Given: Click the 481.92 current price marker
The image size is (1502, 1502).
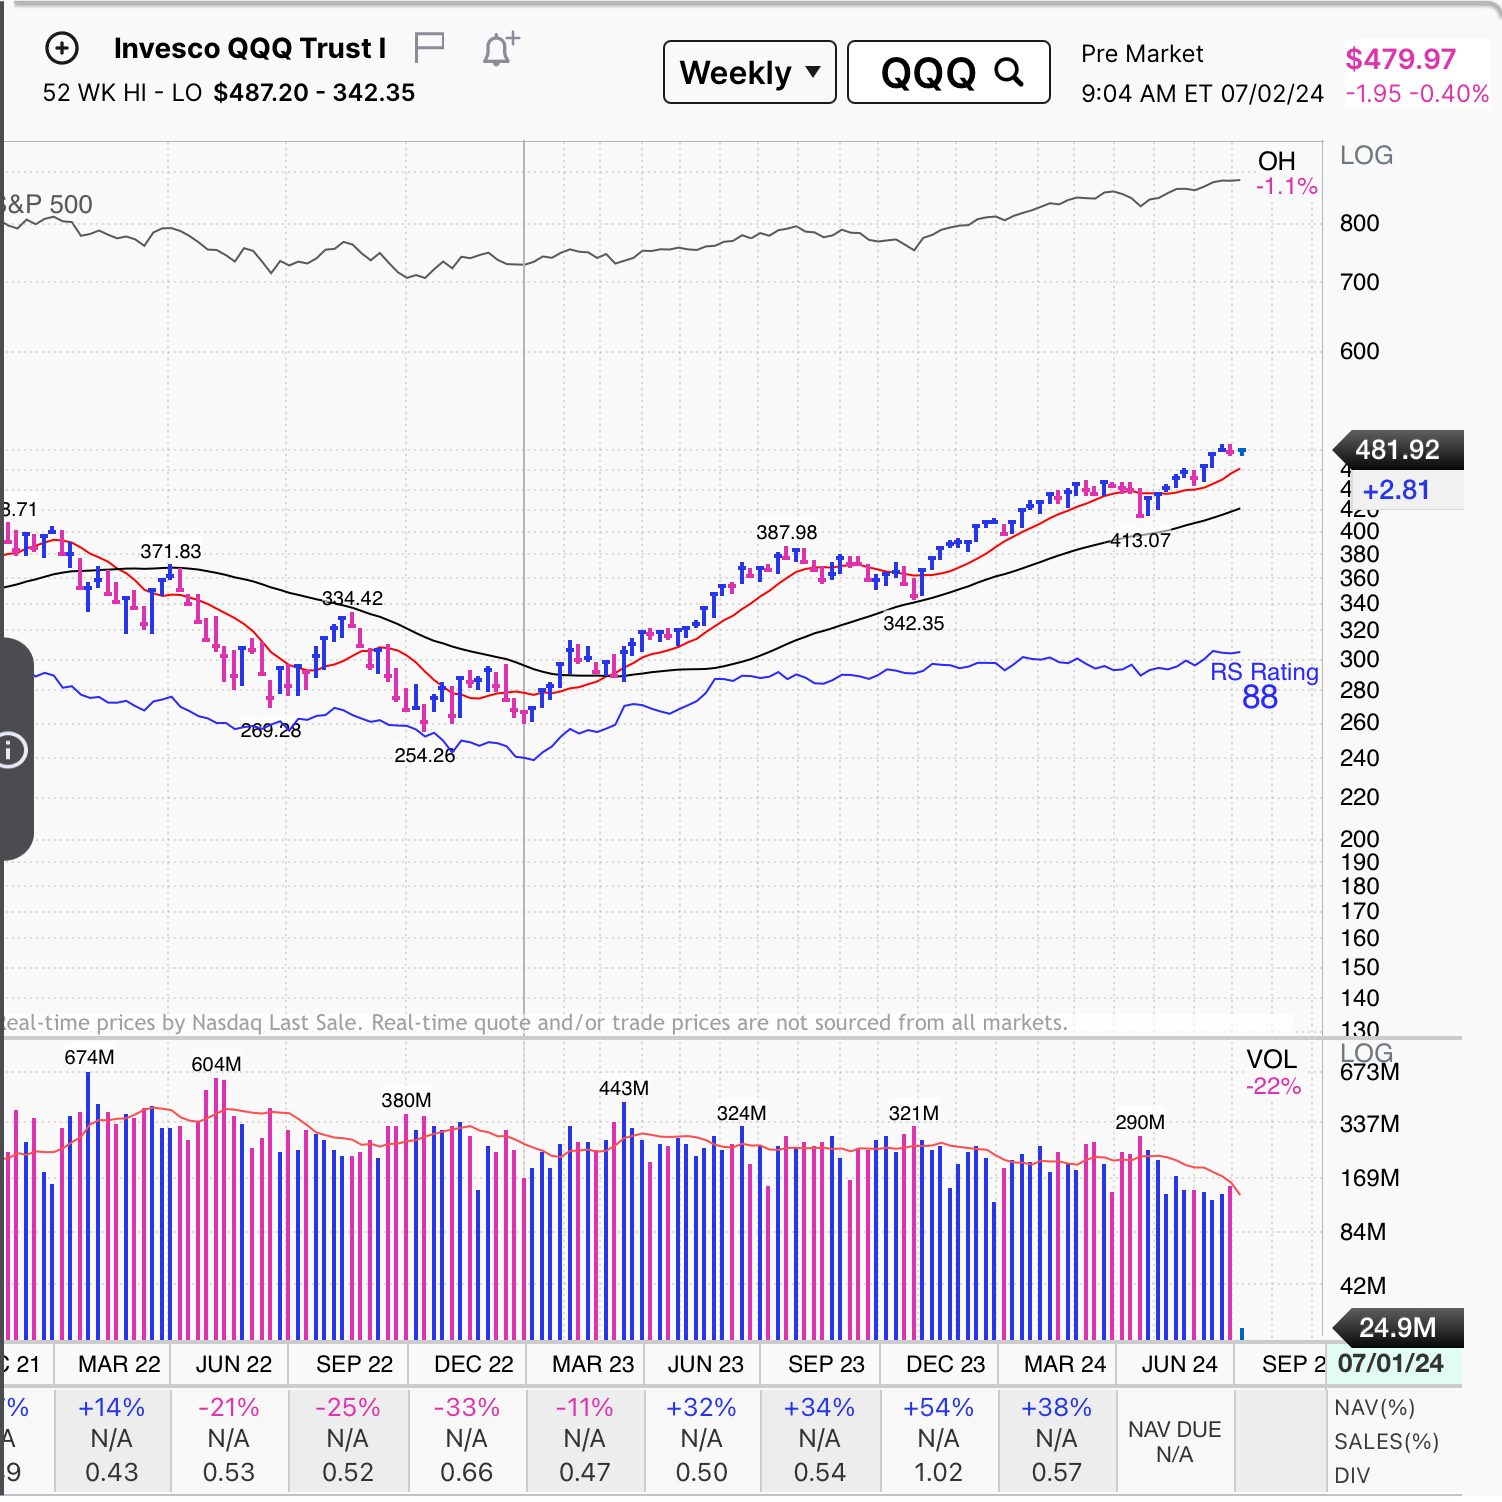Looking at the screenshot, I should click(x=1399, y=450).
